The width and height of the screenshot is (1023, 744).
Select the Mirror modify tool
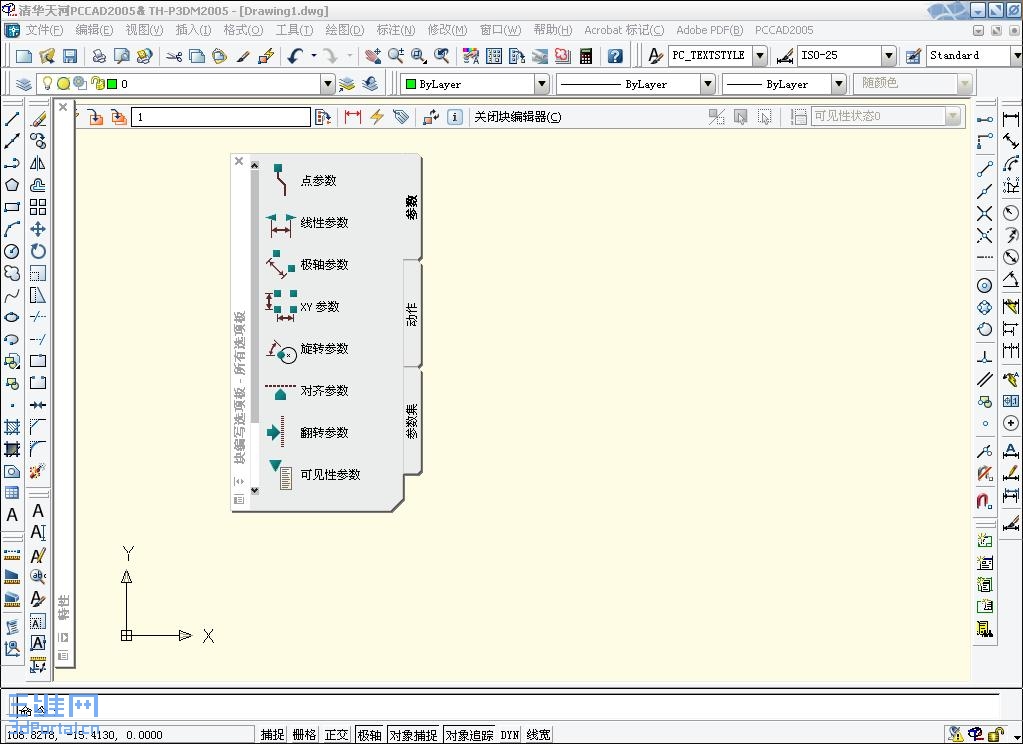pos(38,163)
